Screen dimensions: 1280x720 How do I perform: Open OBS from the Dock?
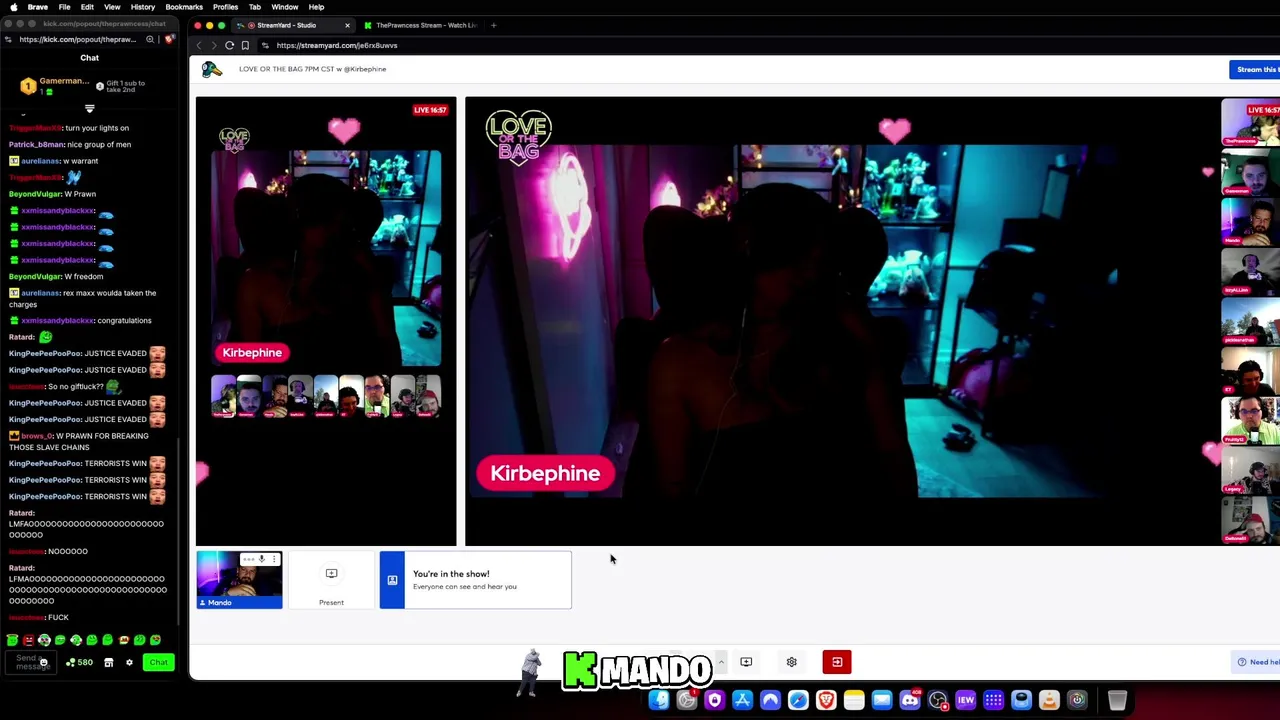click(x=938, y=701)
